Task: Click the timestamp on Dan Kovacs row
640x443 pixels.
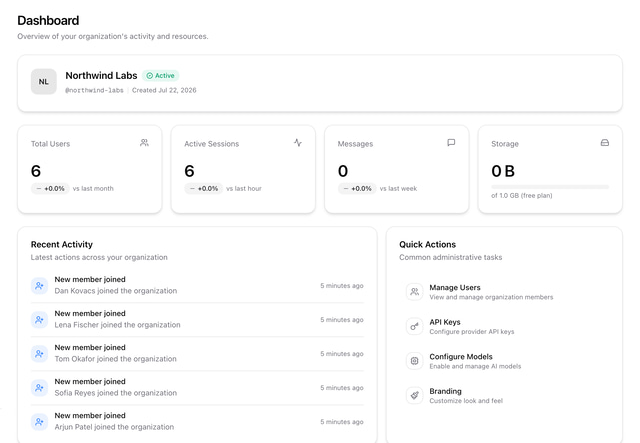Action: [342, 286]
